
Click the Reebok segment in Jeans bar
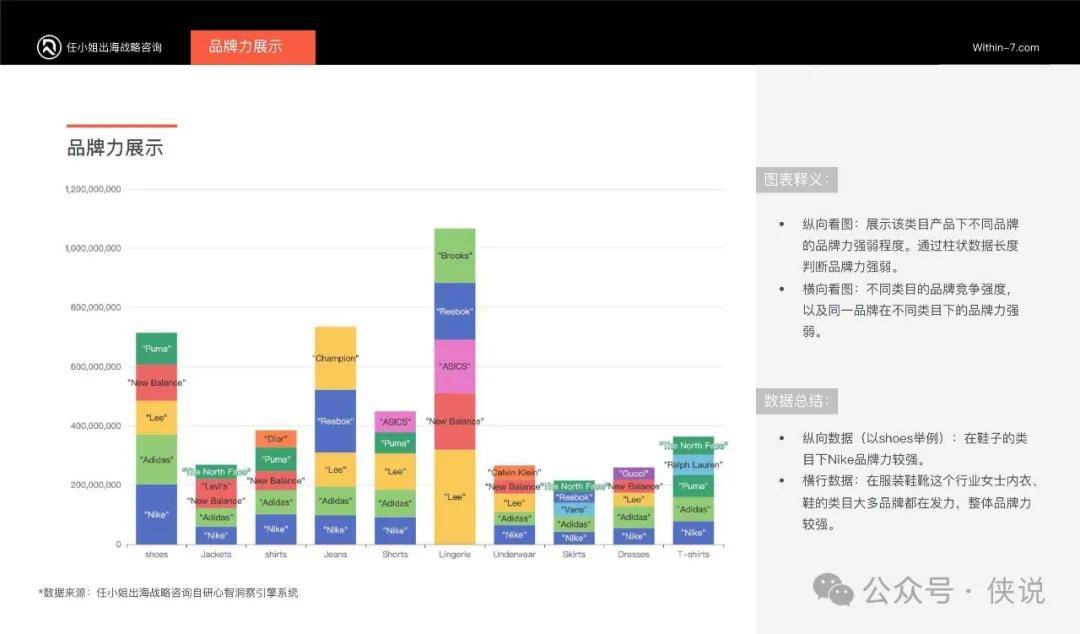point(335,421)
